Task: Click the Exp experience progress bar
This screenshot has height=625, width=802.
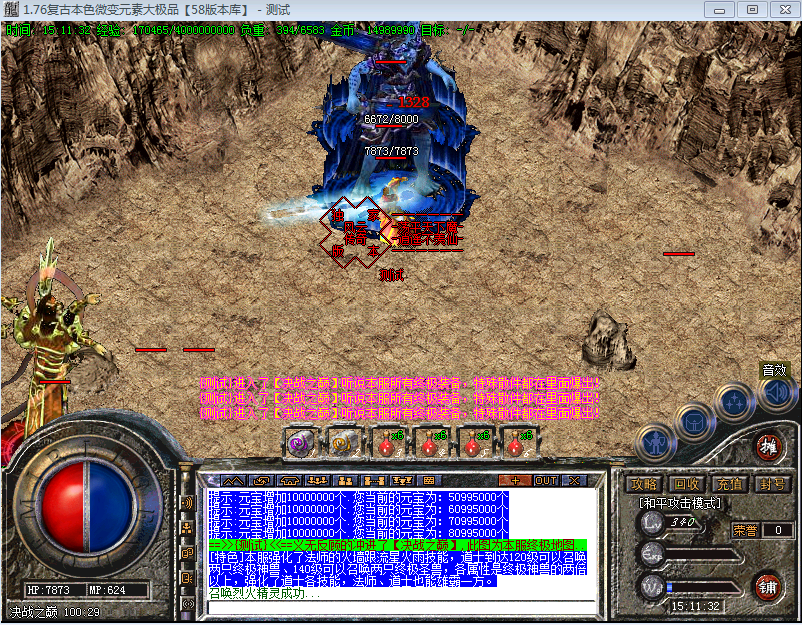Action: coord(702,555)
